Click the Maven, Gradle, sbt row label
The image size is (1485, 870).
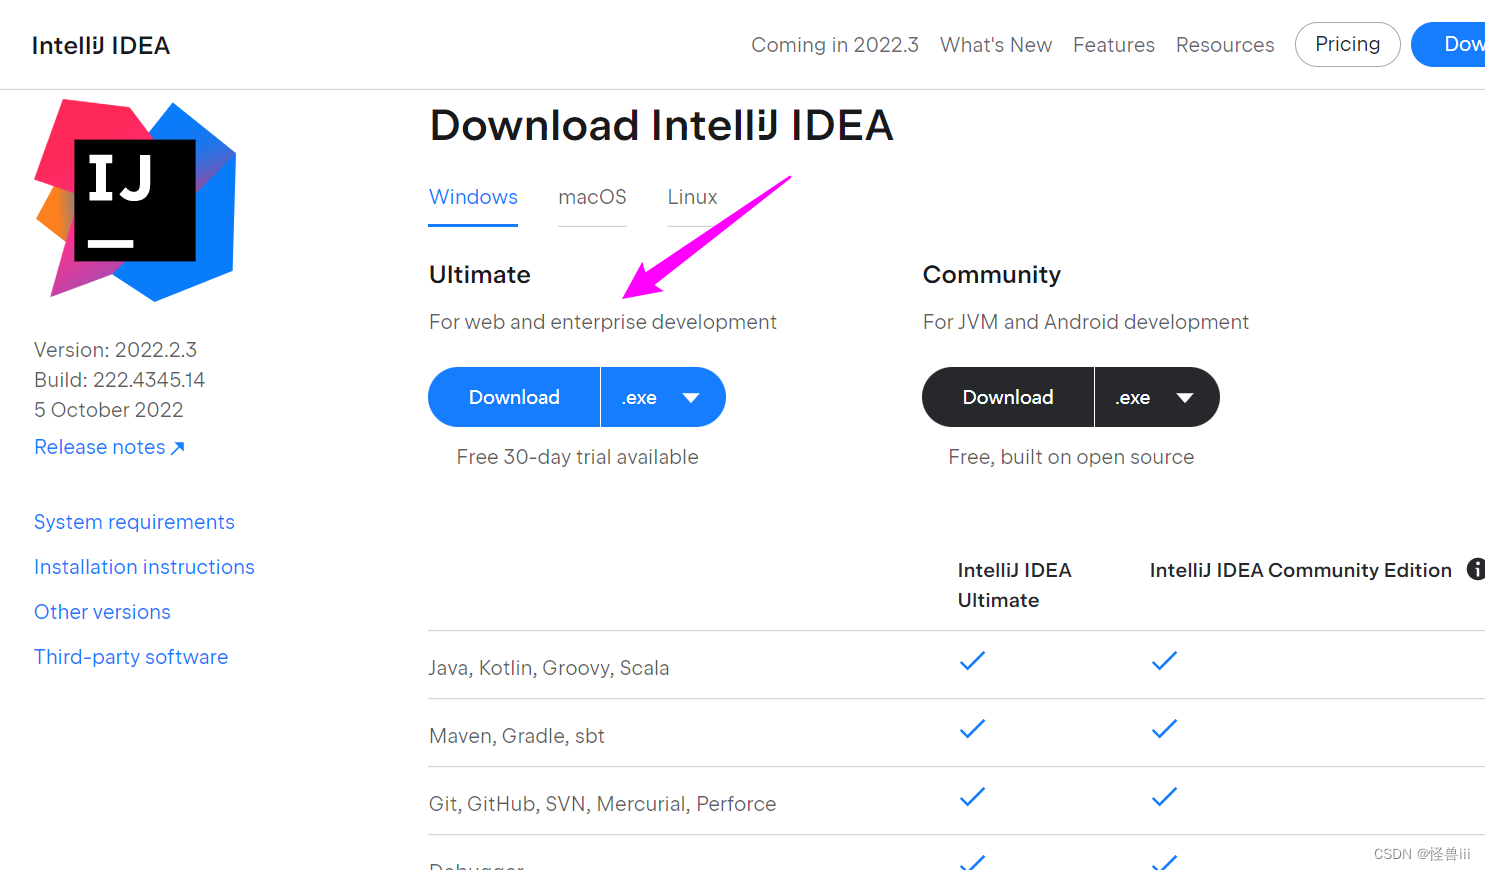click(517, 736)
